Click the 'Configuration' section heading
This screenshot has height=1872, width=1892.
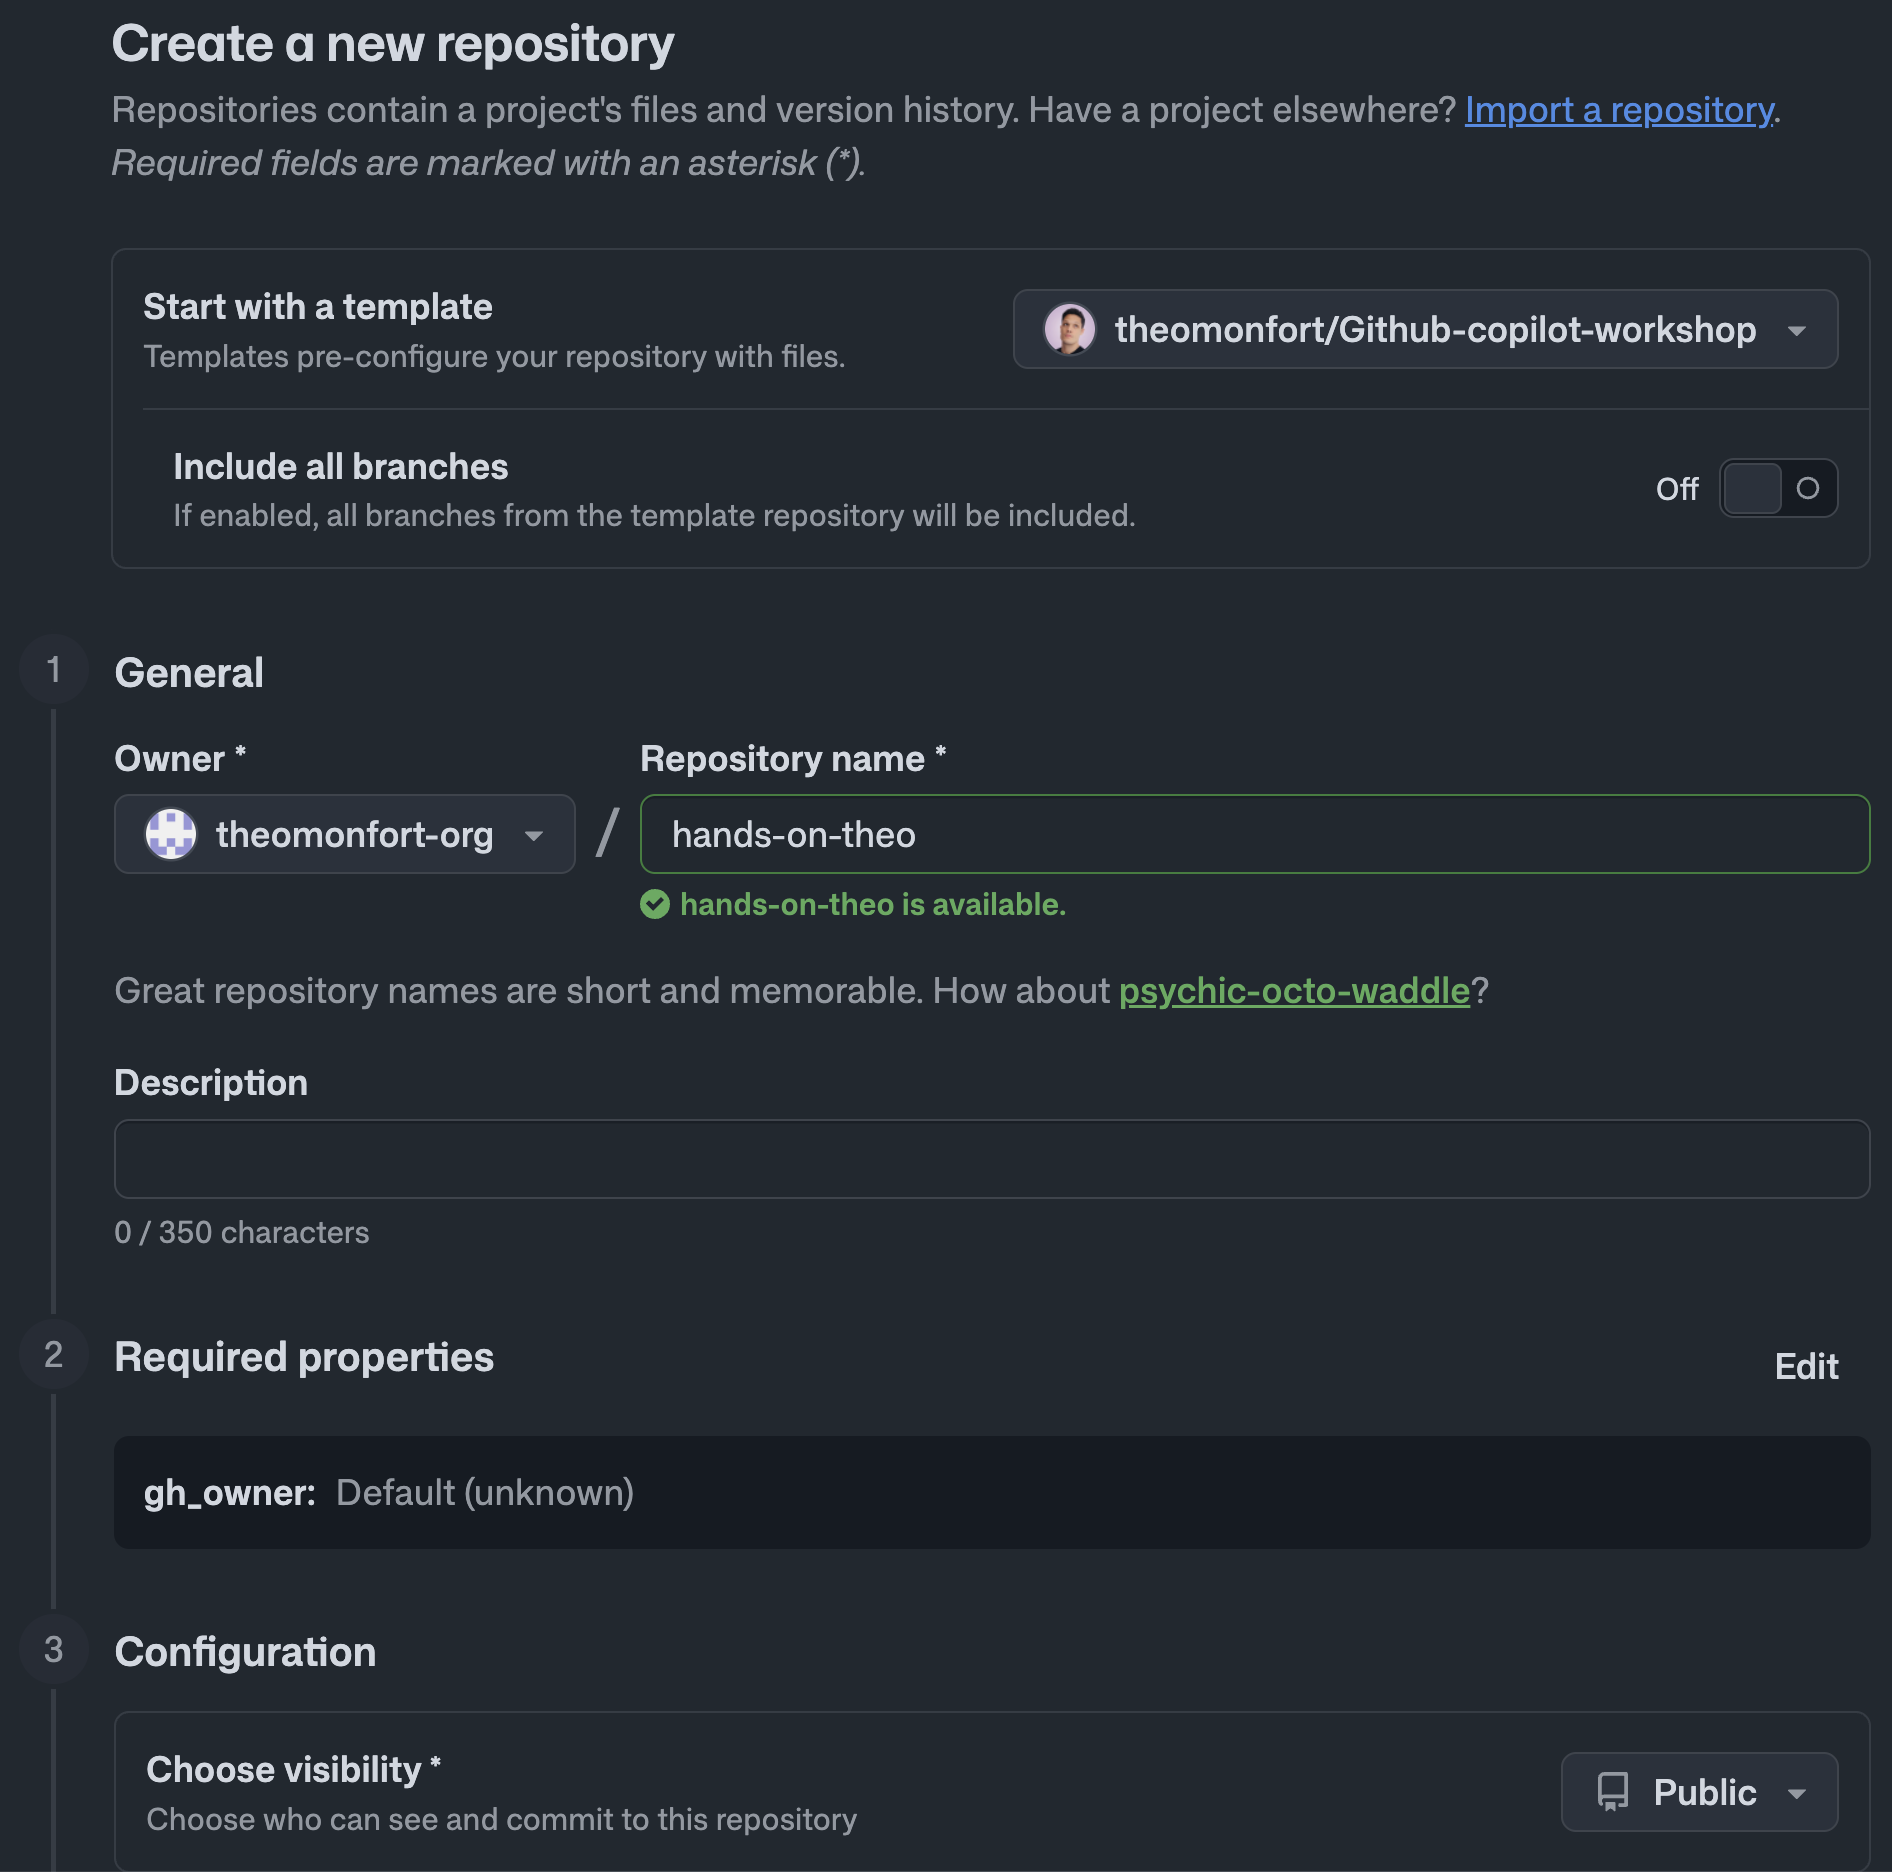coord(246,1651)
